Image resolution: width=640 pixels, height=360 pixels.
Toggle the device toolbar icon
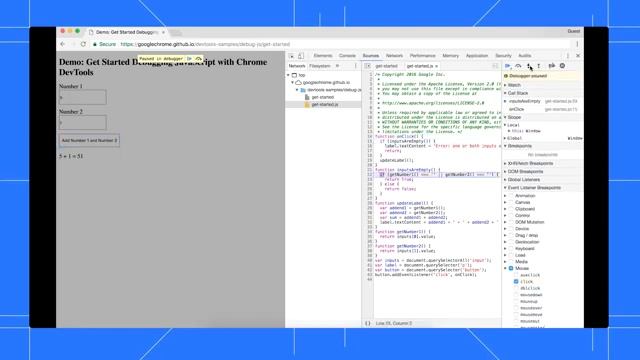[301, 56]
